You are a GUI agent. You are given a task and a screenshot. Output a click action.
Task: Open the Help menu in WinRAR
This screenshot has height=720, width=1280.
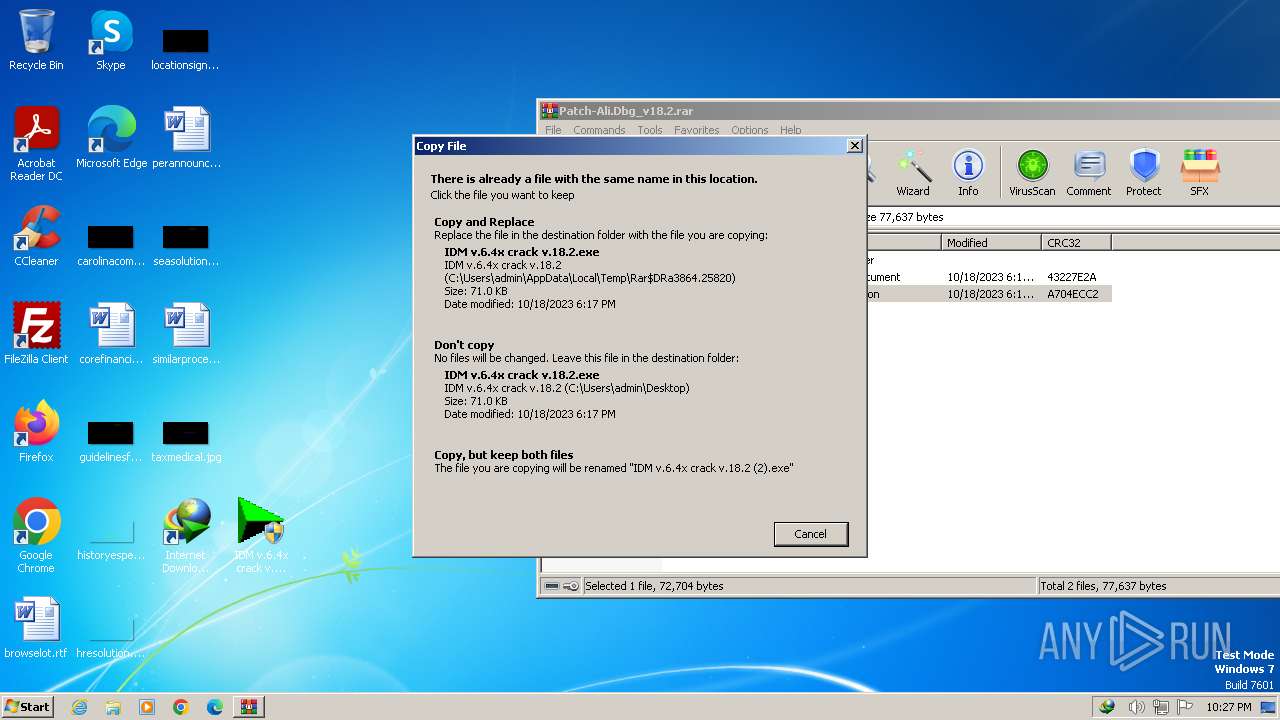click(791, 130)
